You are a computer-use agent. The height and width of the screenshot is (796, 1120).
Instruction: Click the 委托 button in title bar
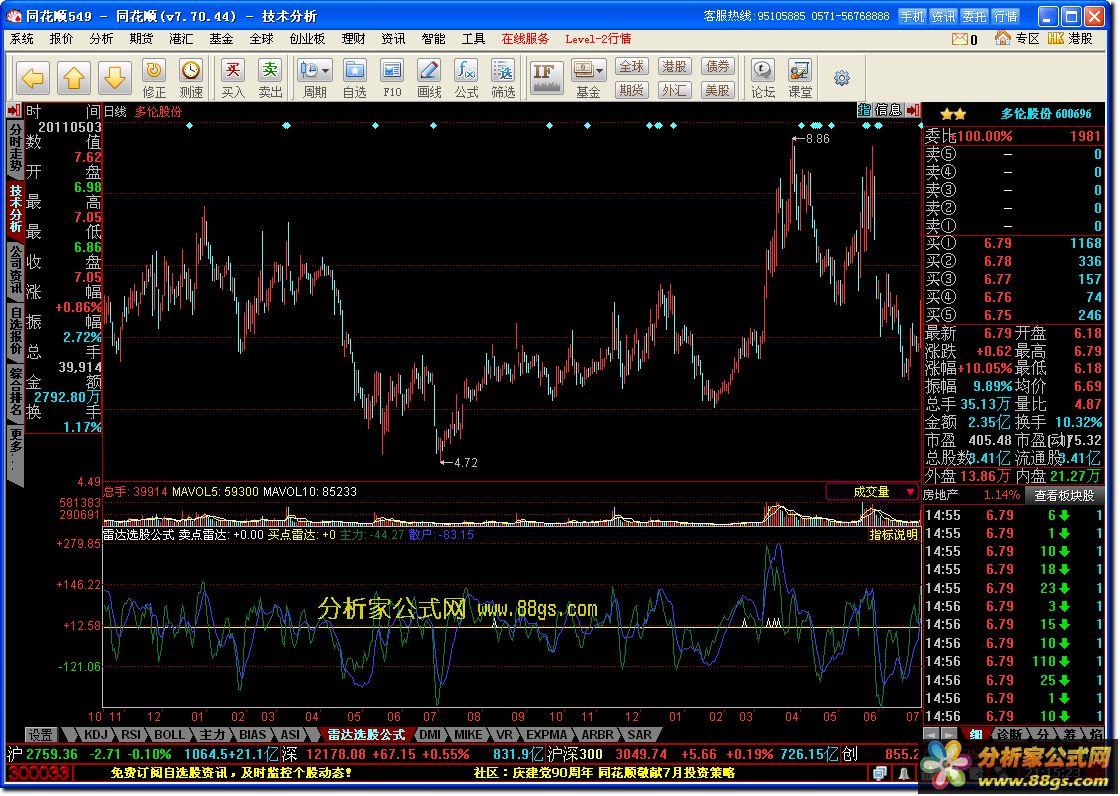coord(974,16)
